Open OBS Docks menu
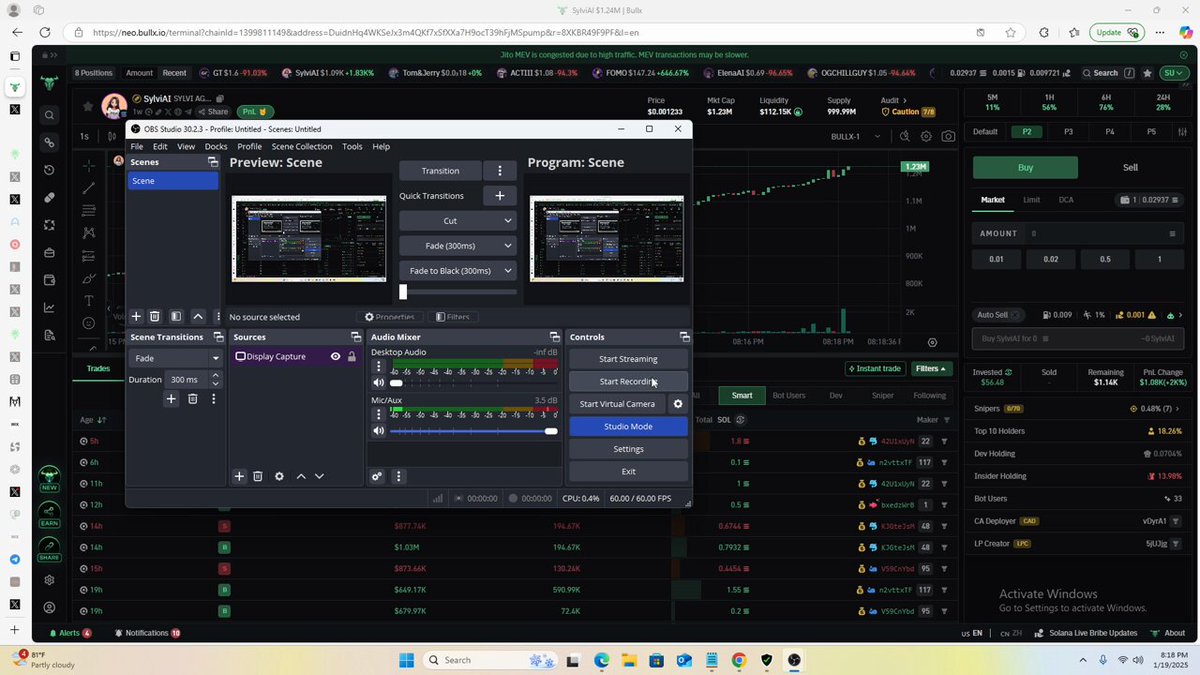Image resolution: width=1200 pixels, height=675 pixels. pos(216,146)
